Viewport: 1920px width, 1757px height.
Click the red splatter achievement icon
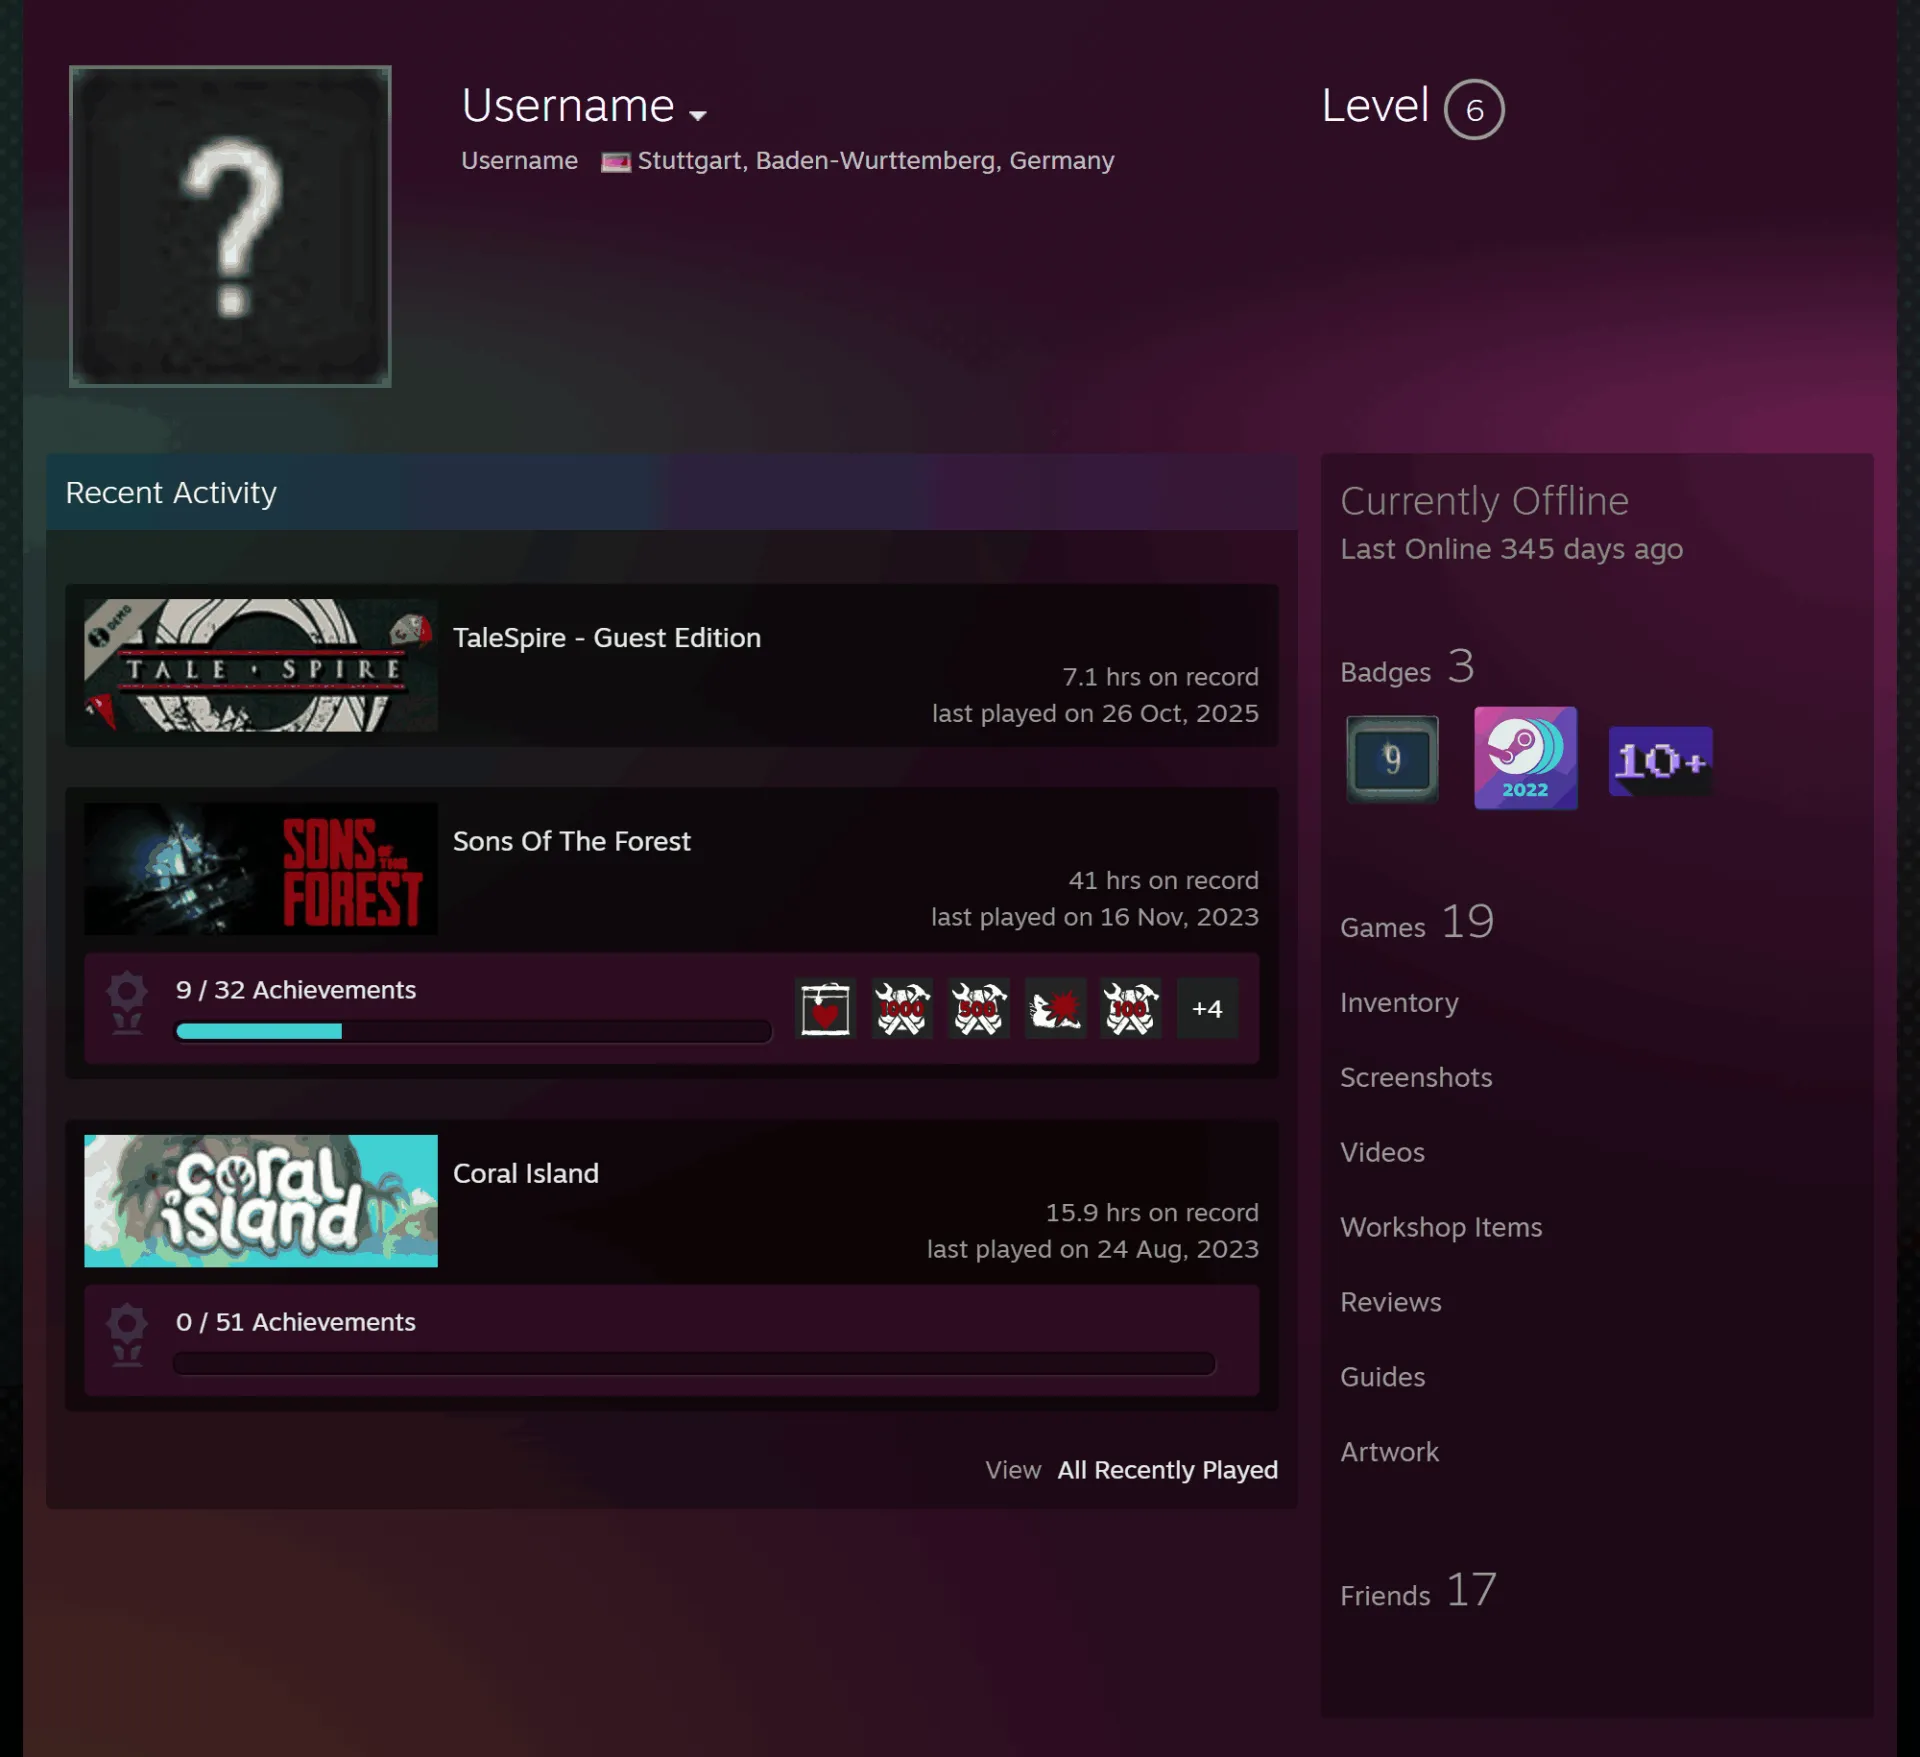tap(1055, 1009)
